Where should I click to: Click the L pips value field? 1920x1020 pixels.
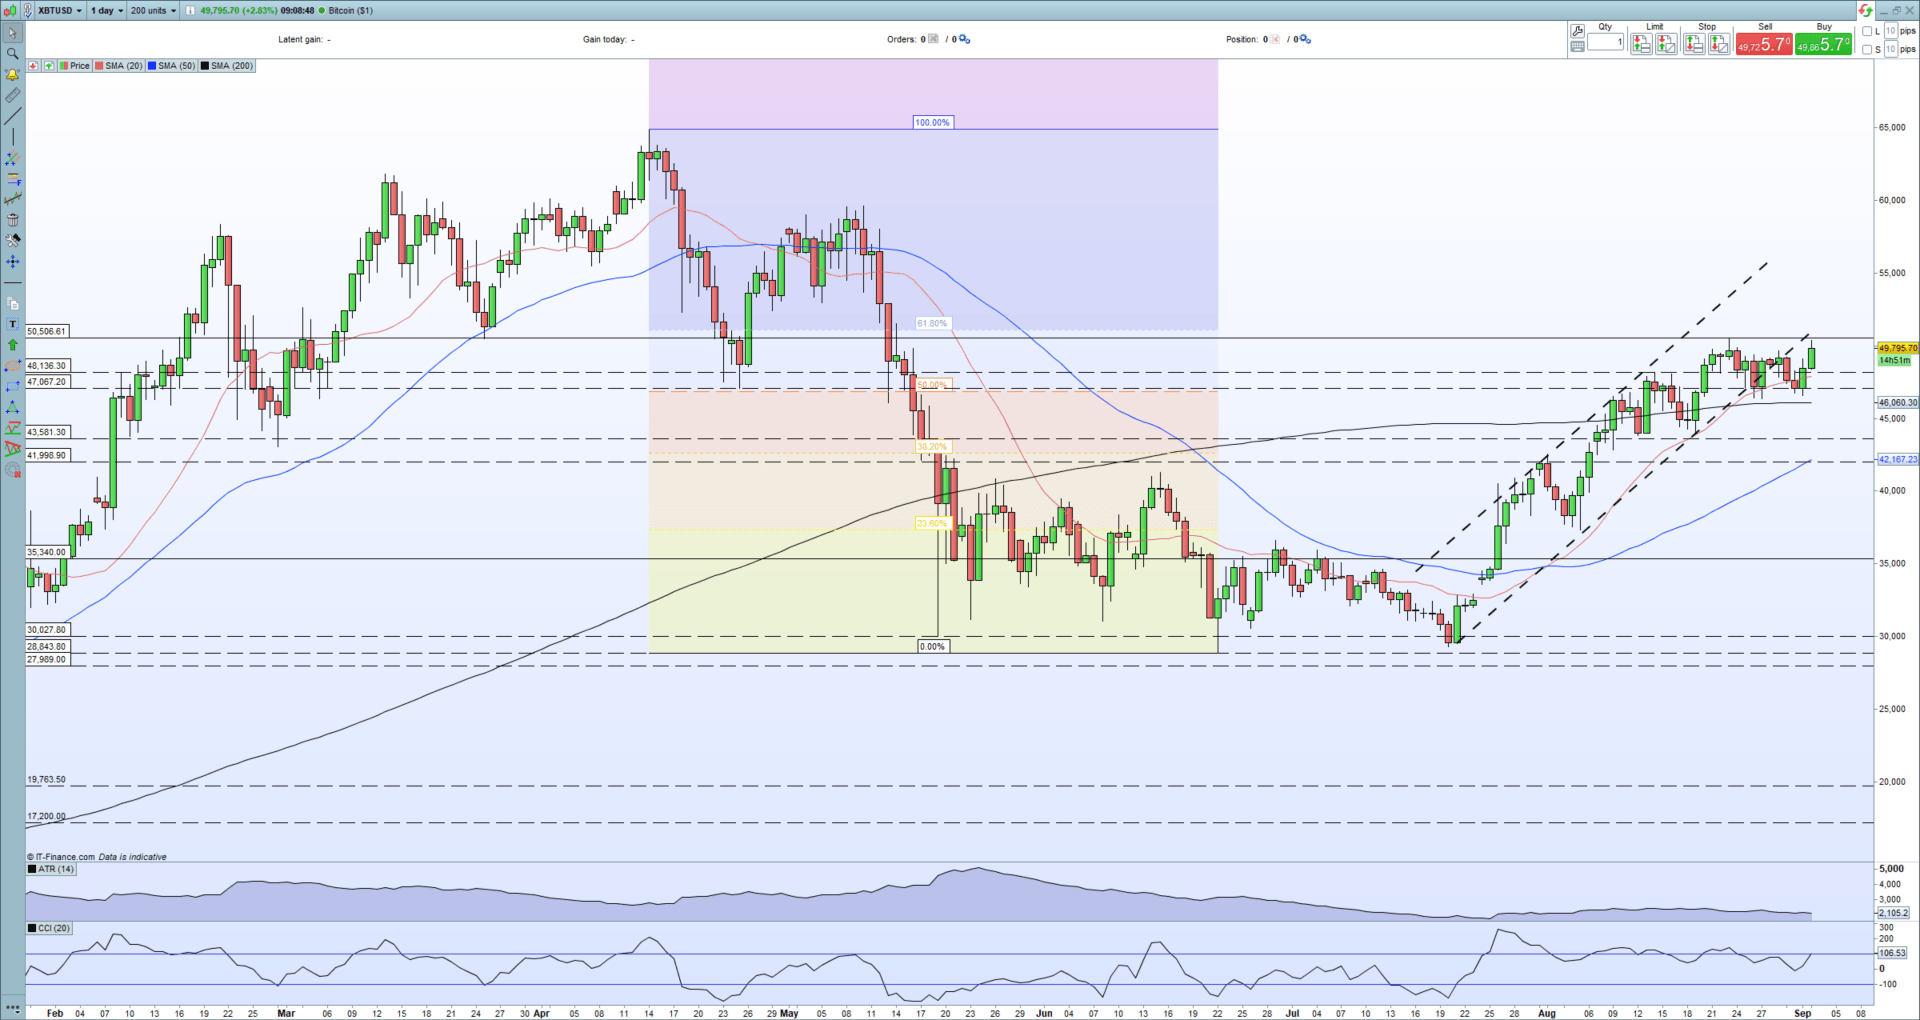pos(1891,30)
